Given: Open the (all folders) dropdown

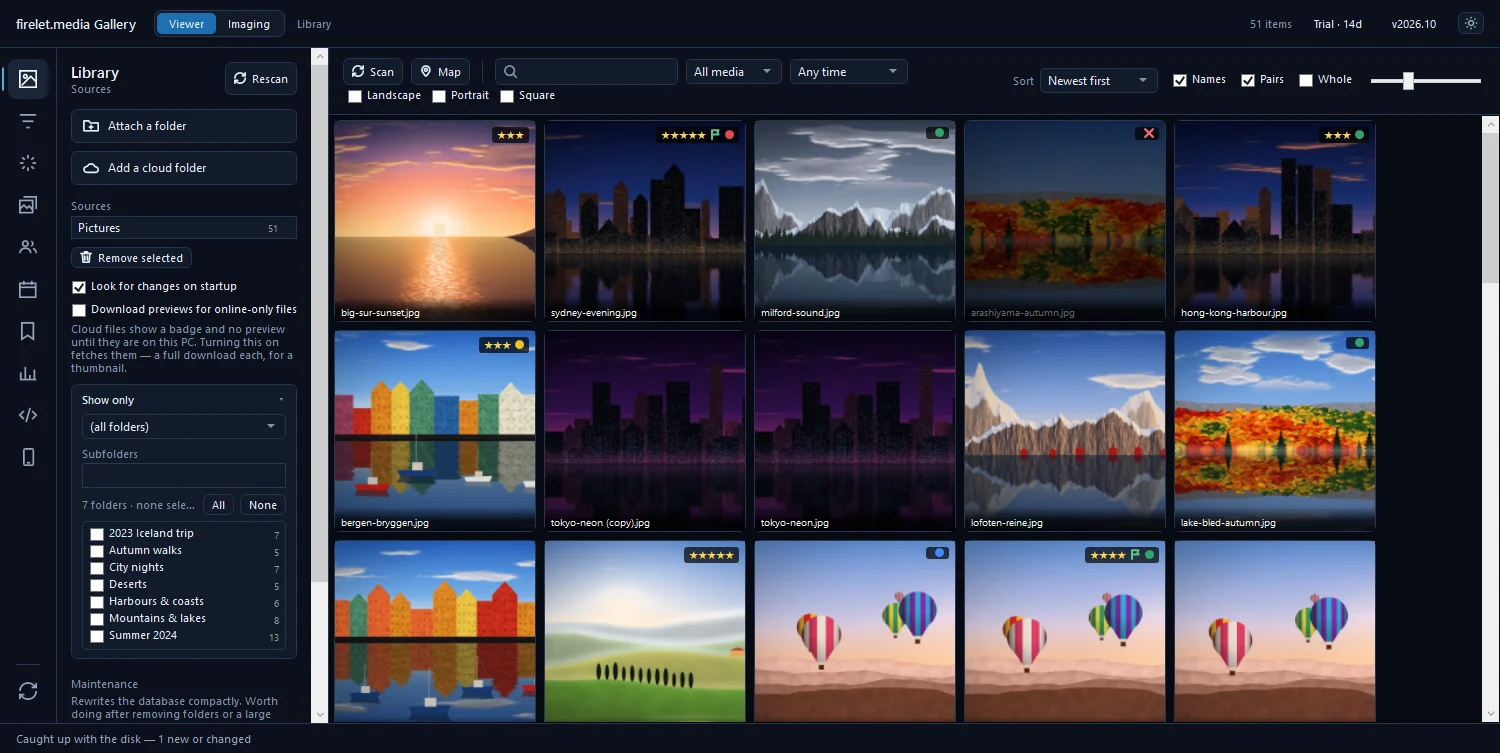Looking at the screenshot, I should [184, 427].
